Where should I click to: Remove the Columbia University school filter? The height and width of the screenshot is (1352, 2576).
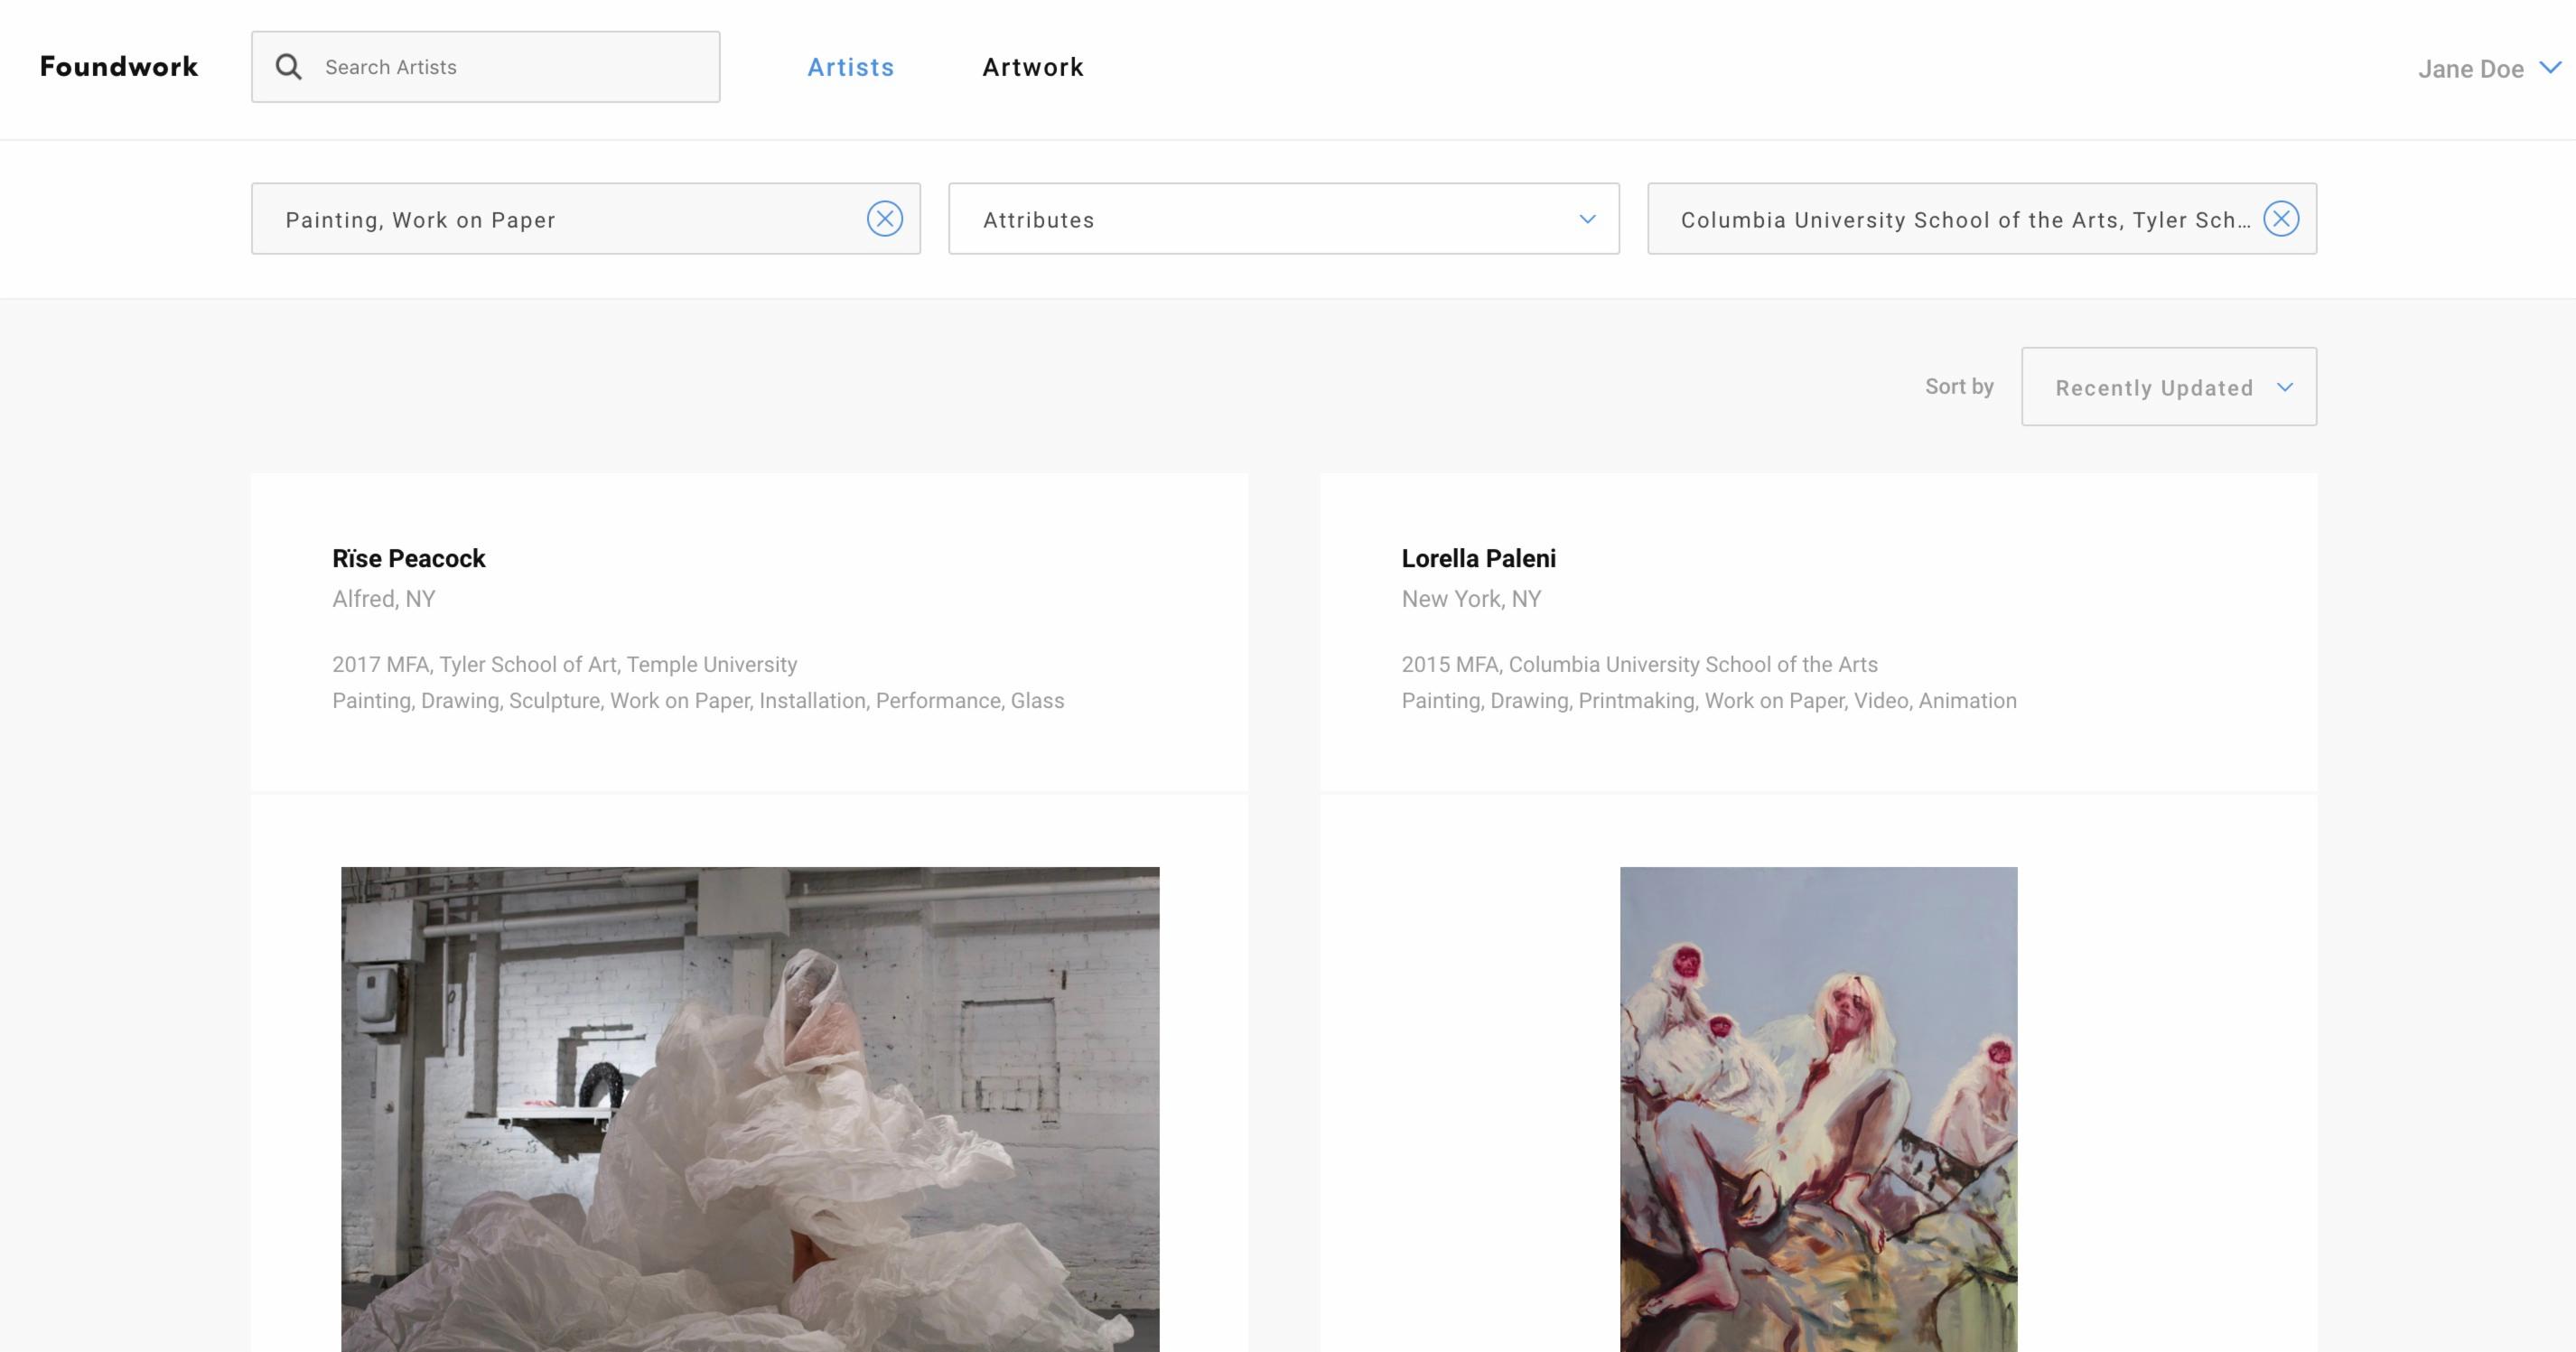pos(2281,218)
